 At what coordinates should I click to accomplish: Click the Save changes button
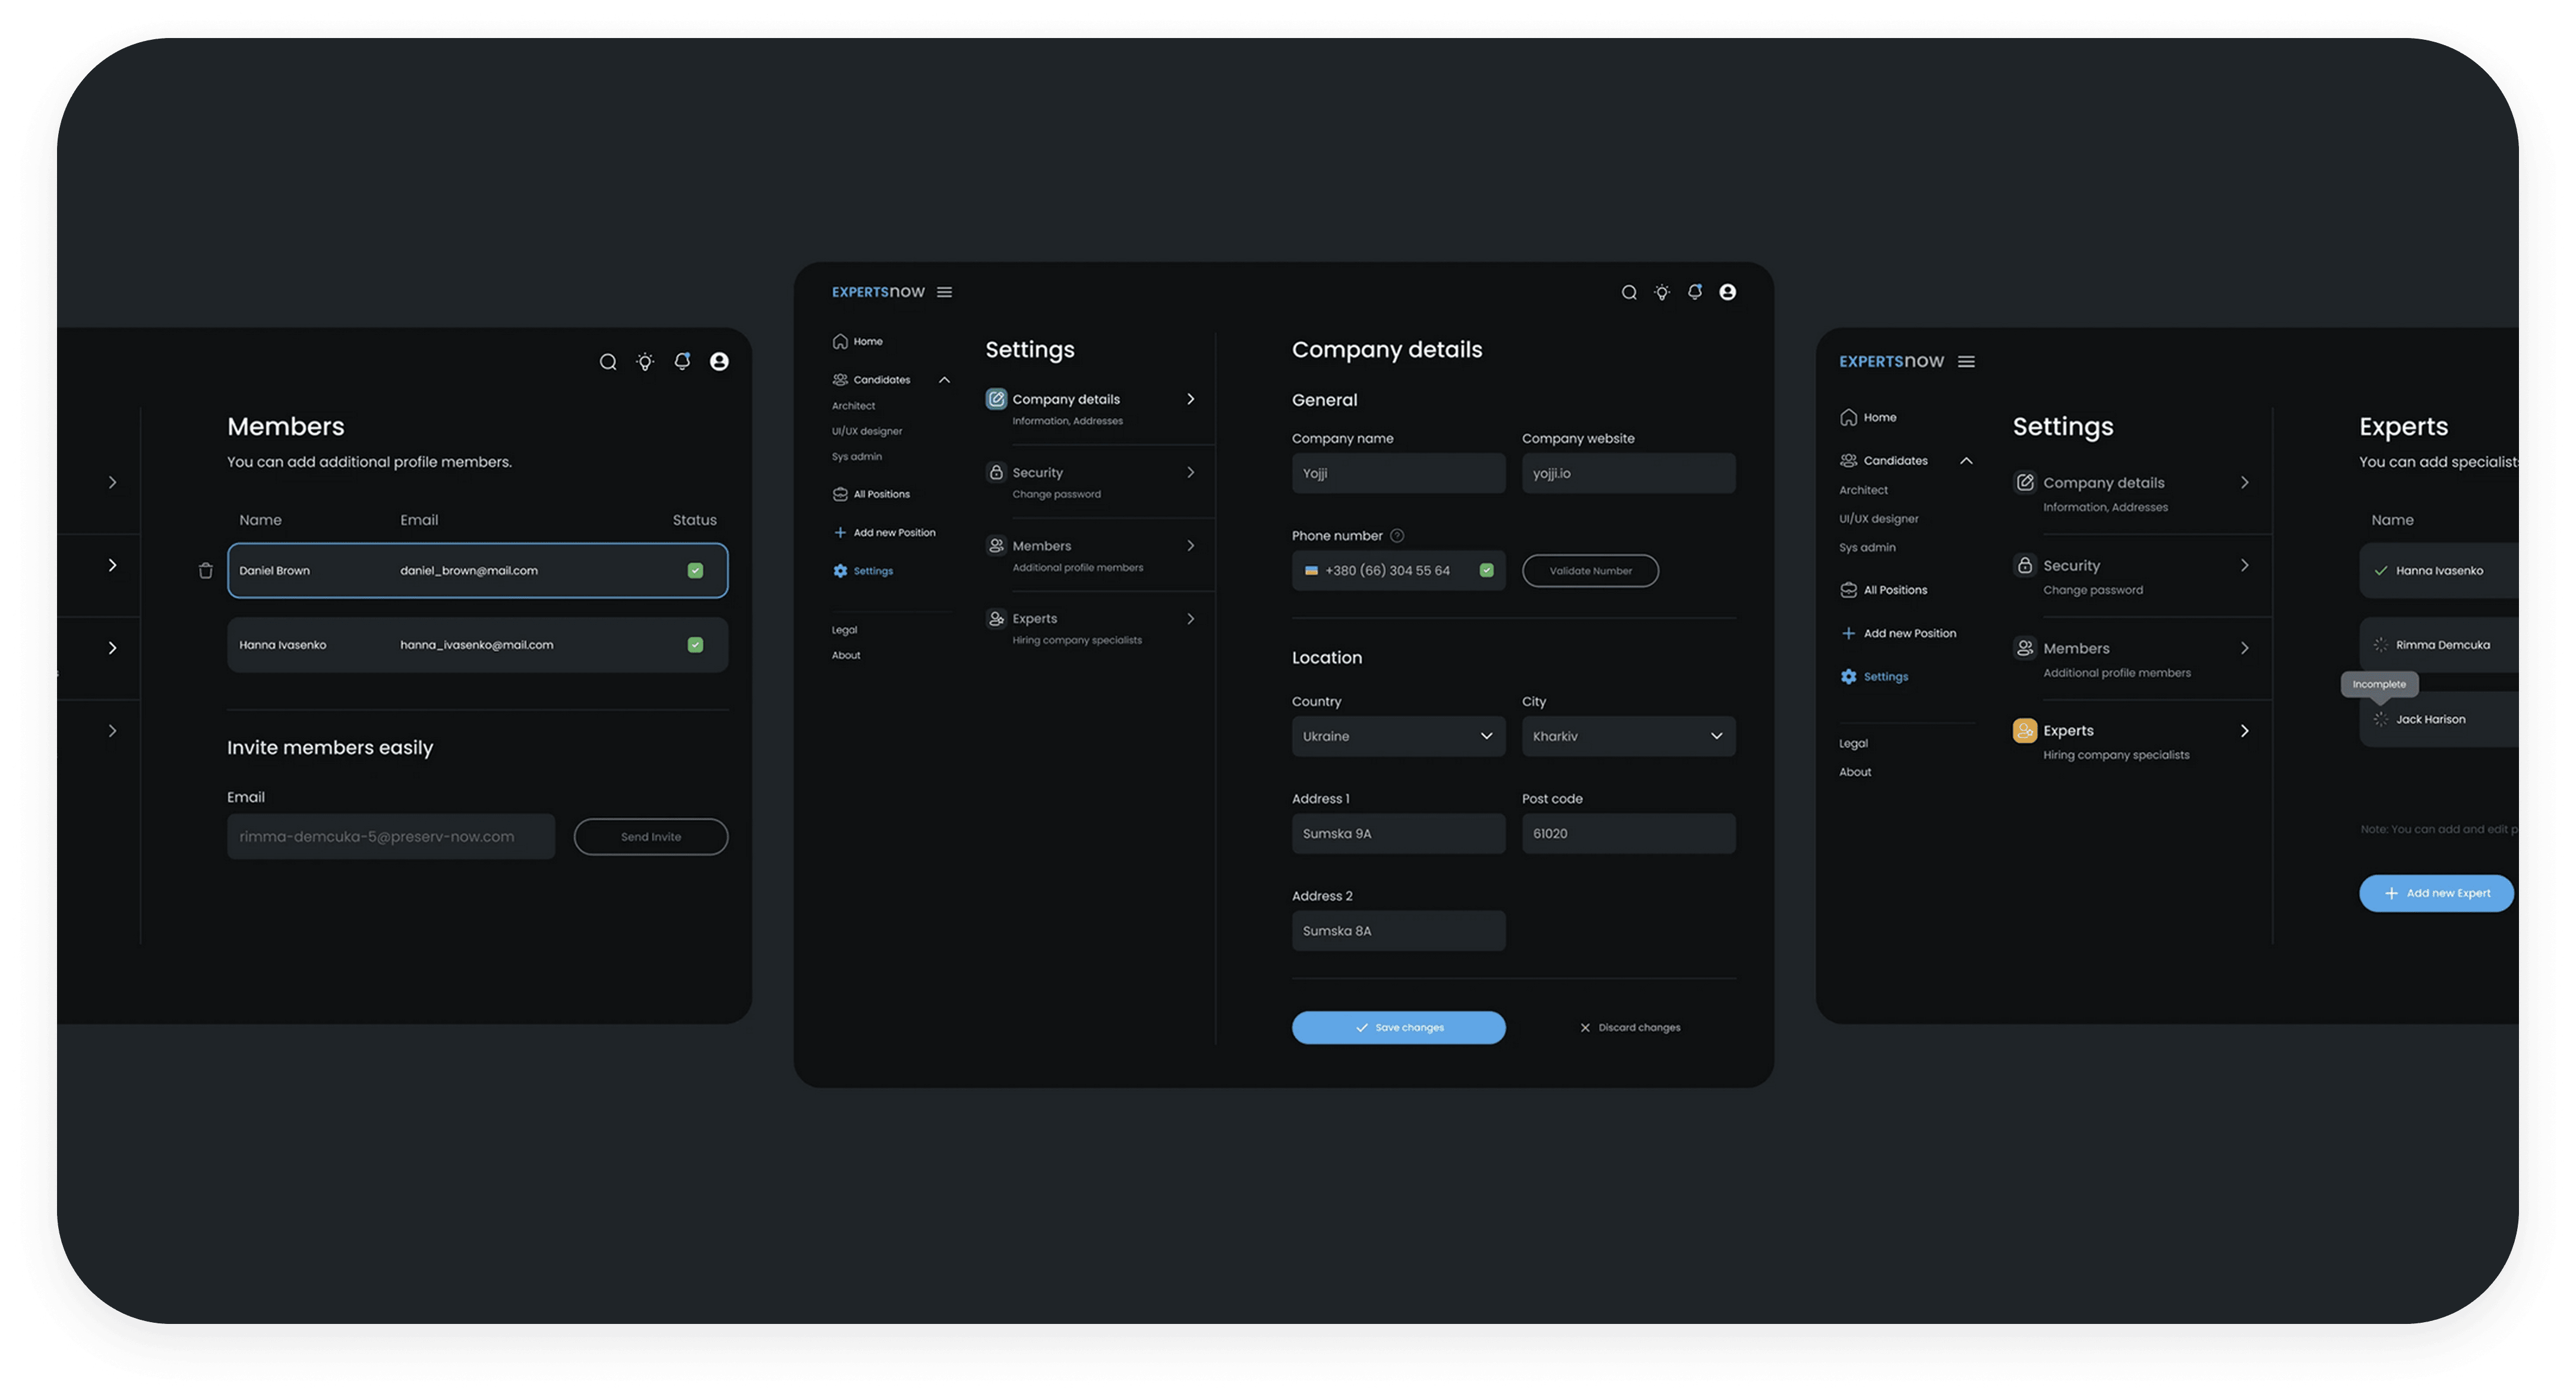click(x=1398, y=1028)
